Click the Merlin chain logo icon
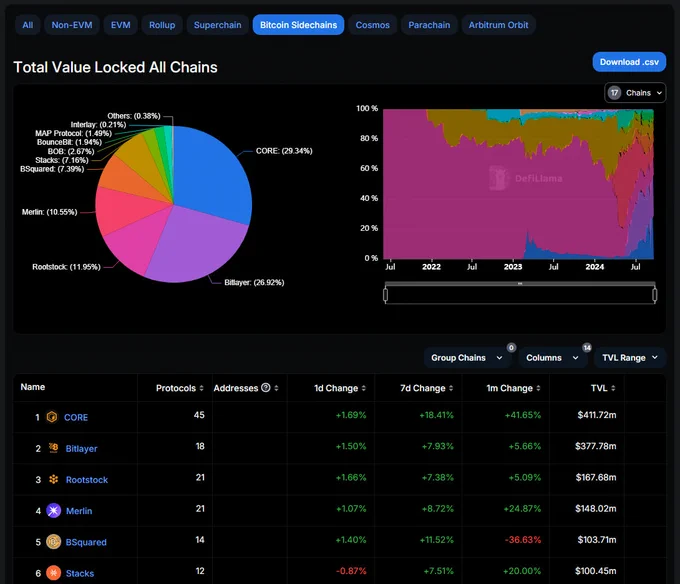 pyautogui.click(x=54, y=511)
